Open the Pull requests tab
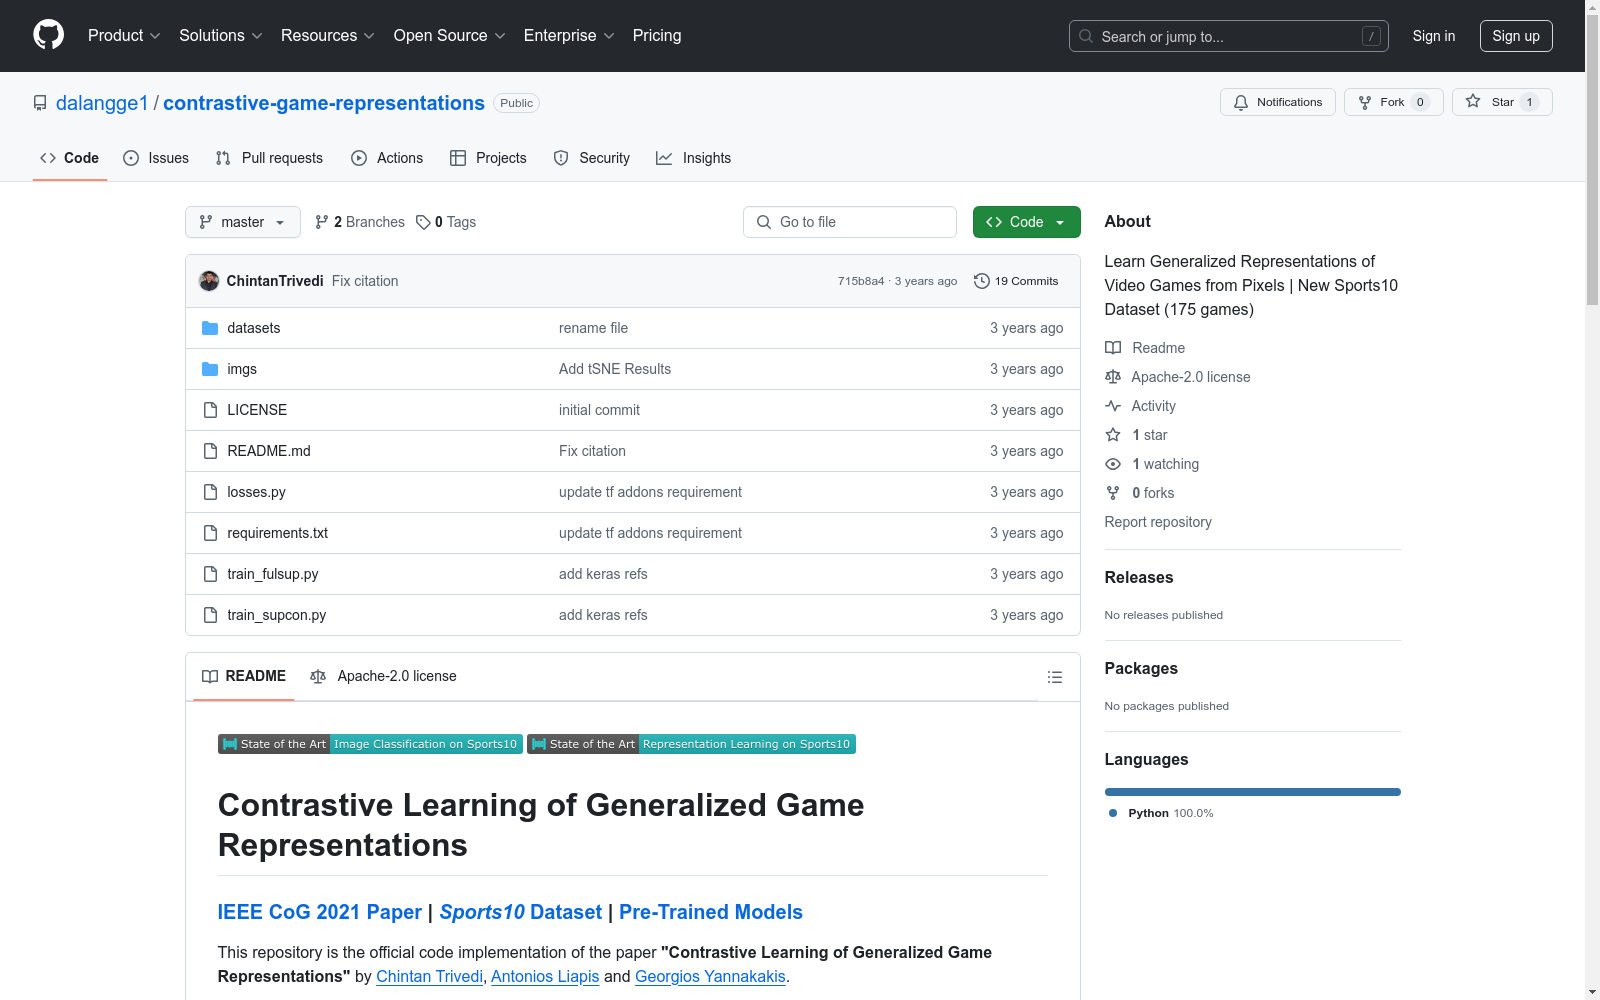This screenshot has width=1600, height=1000. (269, 158)
